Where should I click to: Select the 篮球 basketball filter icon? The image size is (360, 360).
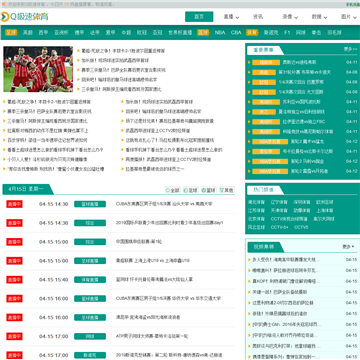[209, 190]
